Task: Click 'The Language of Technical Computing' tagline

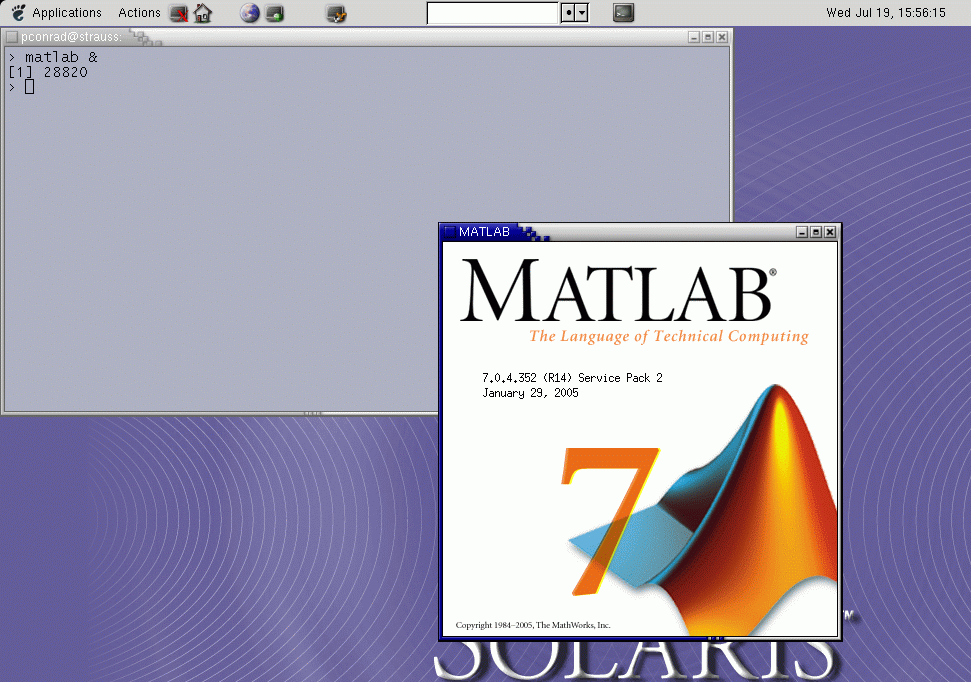Action: [x=669, y=336]
